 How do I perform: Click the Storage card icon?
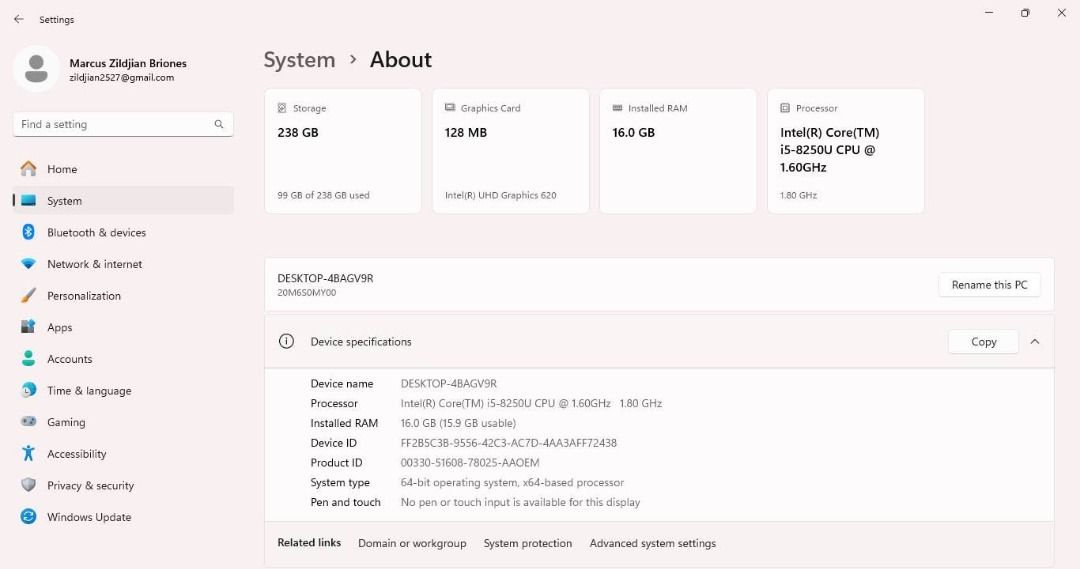282,108
